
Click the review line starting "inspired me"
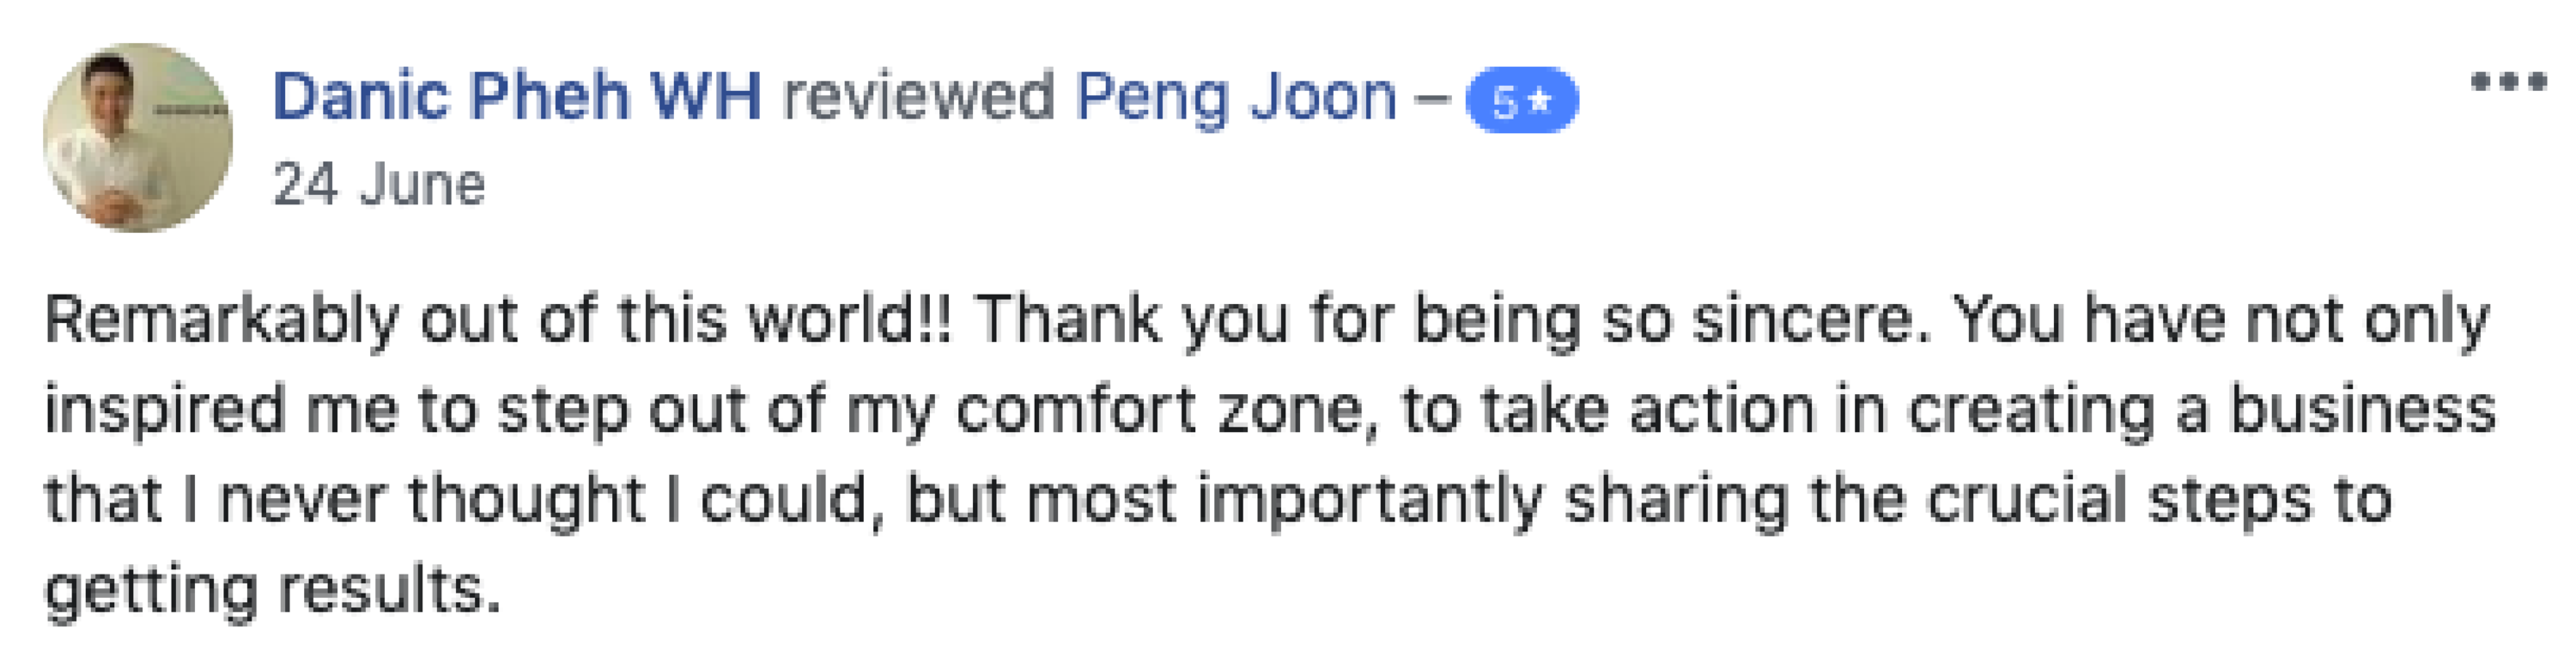pyautogui.click(x=1270, y=411)
